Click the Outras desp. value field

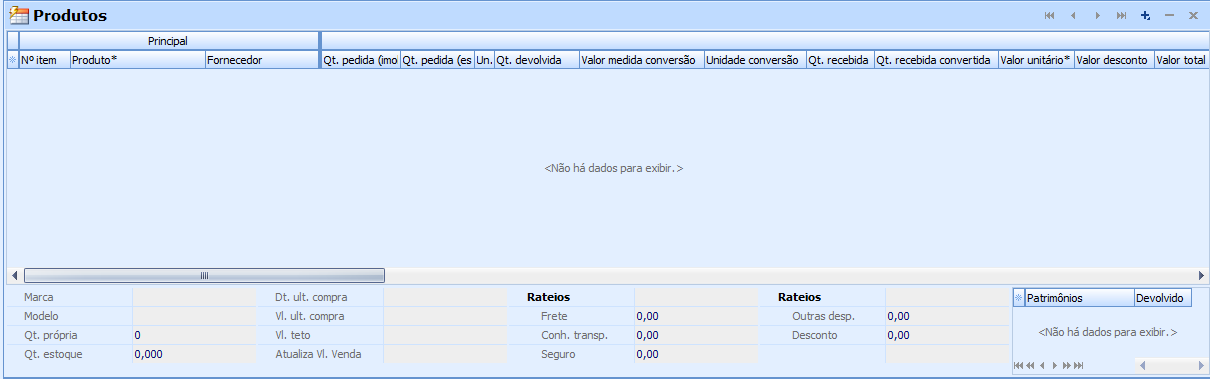click(946, 316)
